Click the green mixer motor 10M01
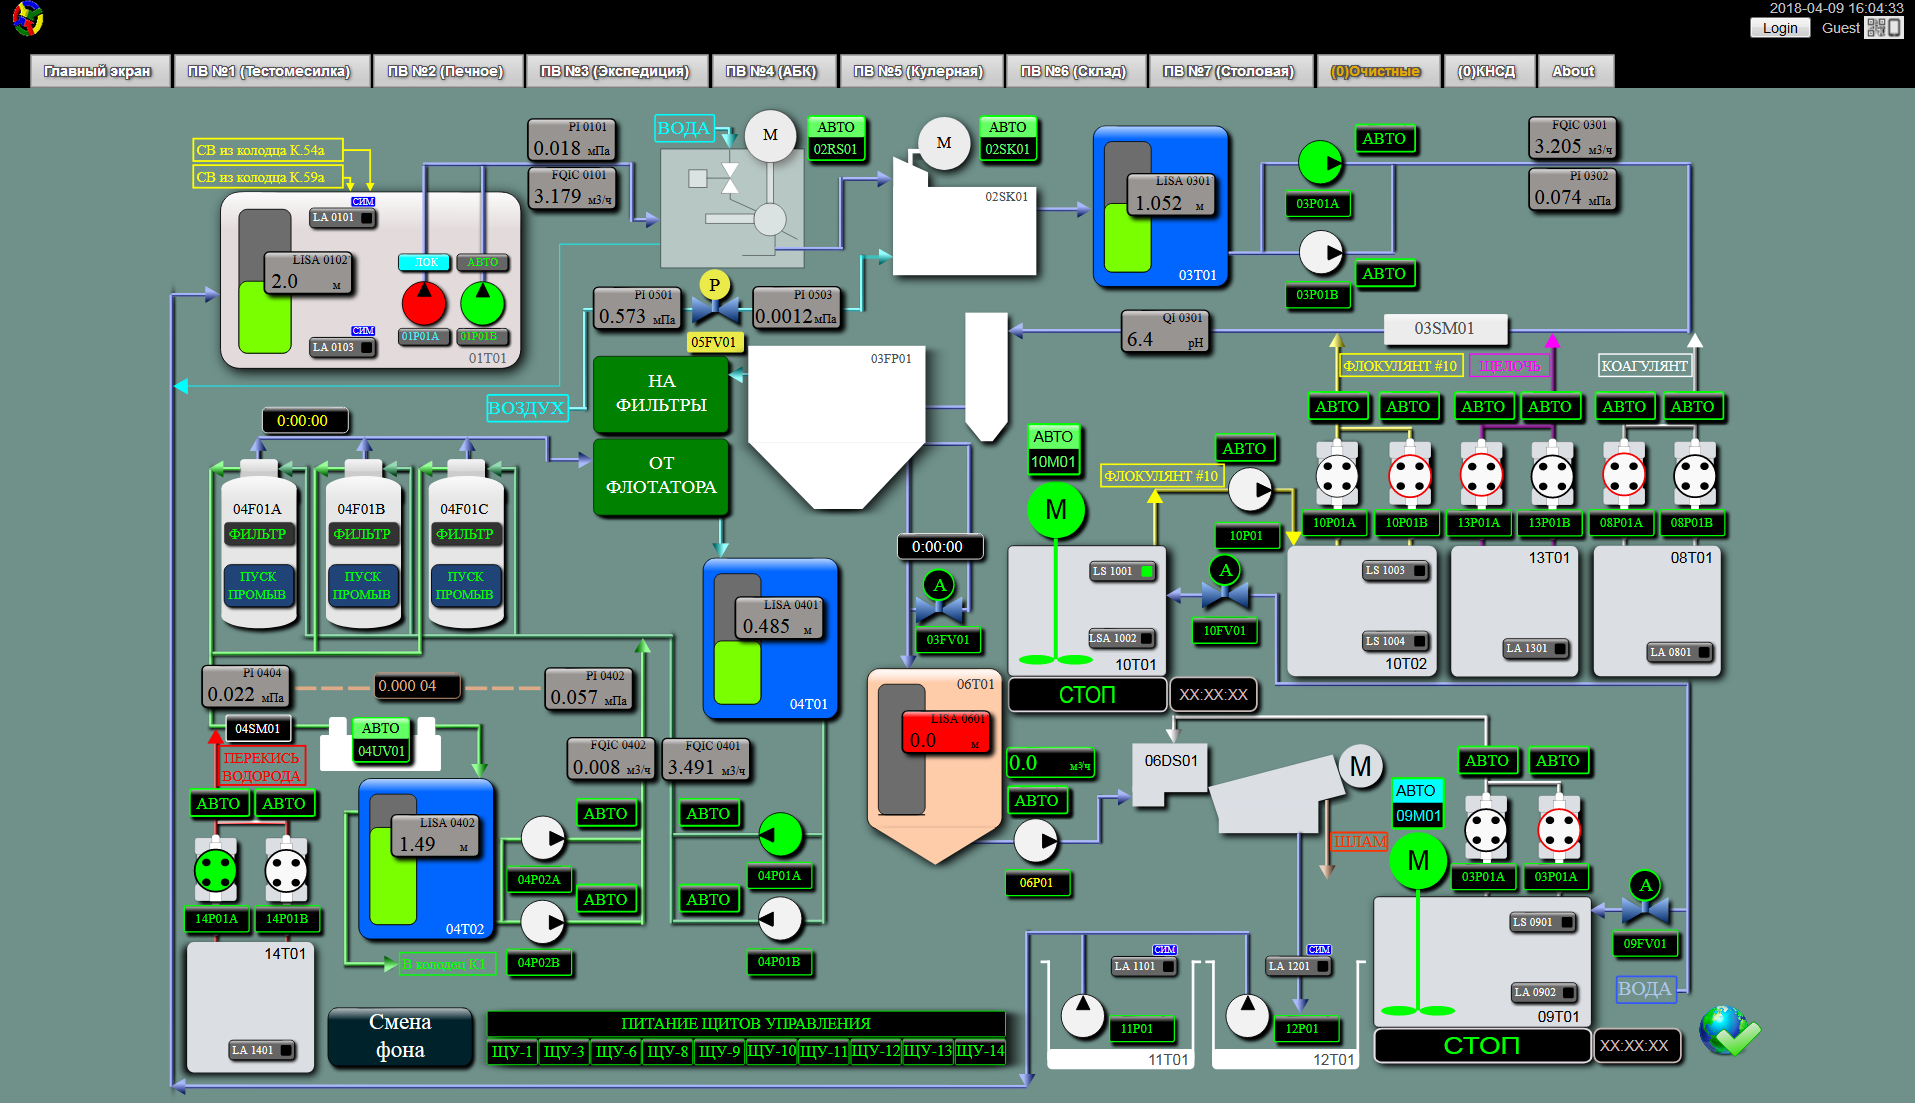Screen dimensions: 1915x1103 (1055, 510)
